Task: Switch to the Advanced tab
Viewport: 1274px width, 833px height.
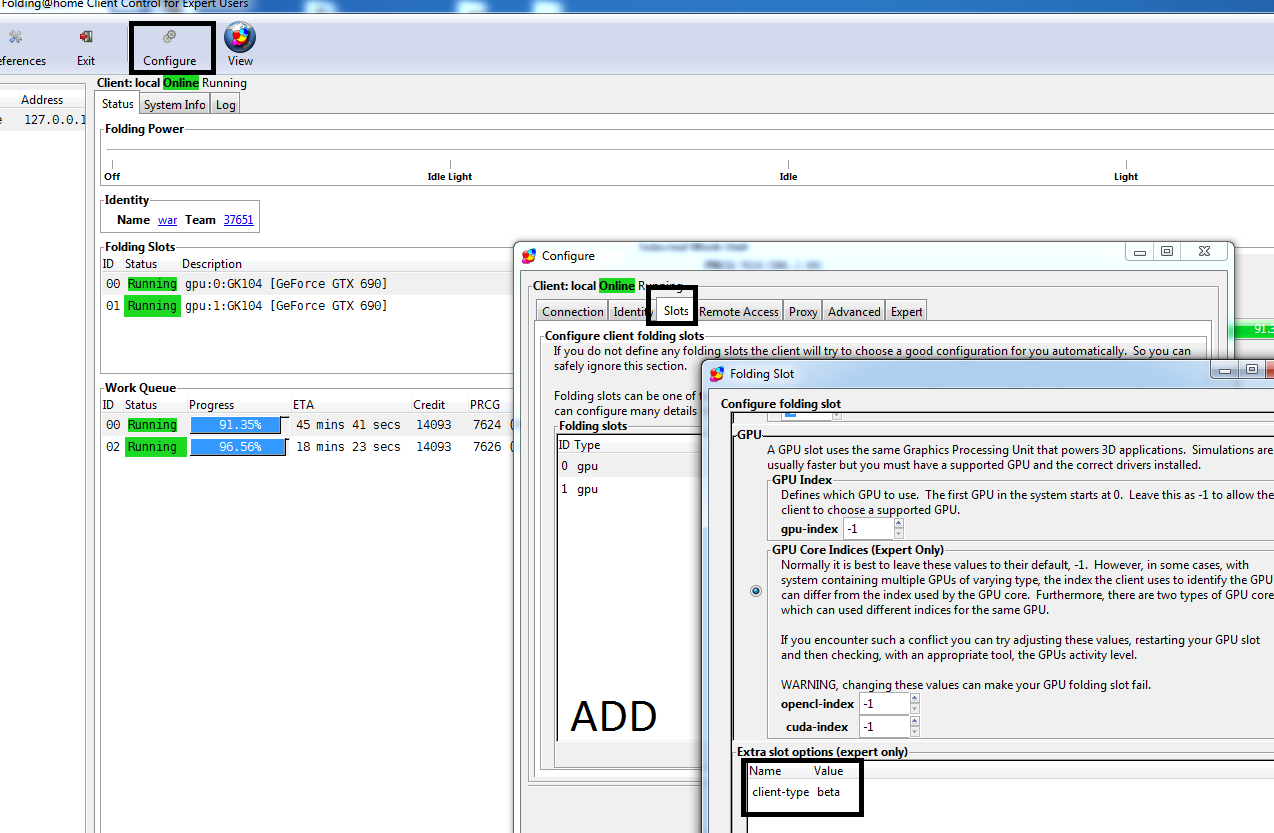Action: coord(854,312)
